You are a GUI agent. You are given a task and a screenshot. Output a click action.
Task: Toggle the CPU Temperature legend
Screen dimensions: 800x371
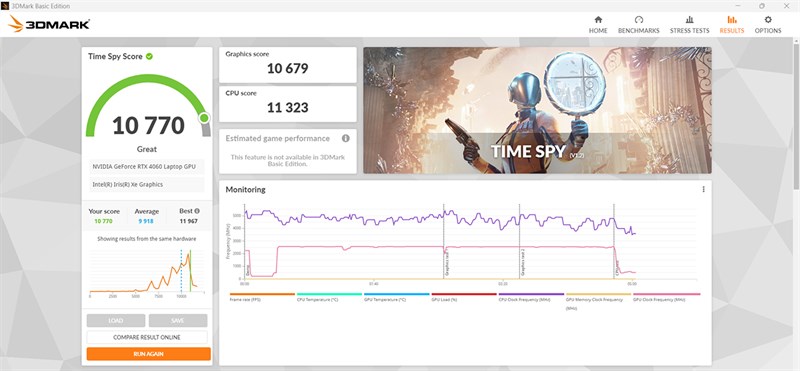329,297
